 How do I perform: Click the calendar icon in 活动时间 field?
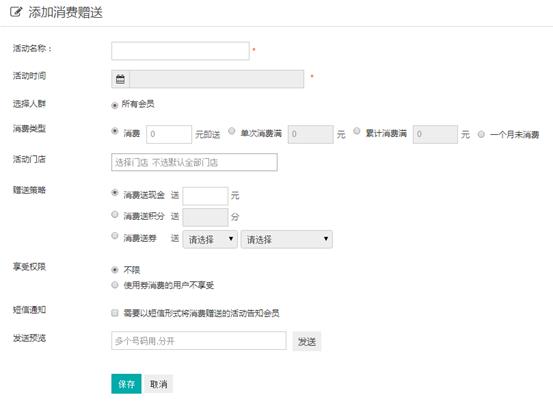(x=120, y=79)
